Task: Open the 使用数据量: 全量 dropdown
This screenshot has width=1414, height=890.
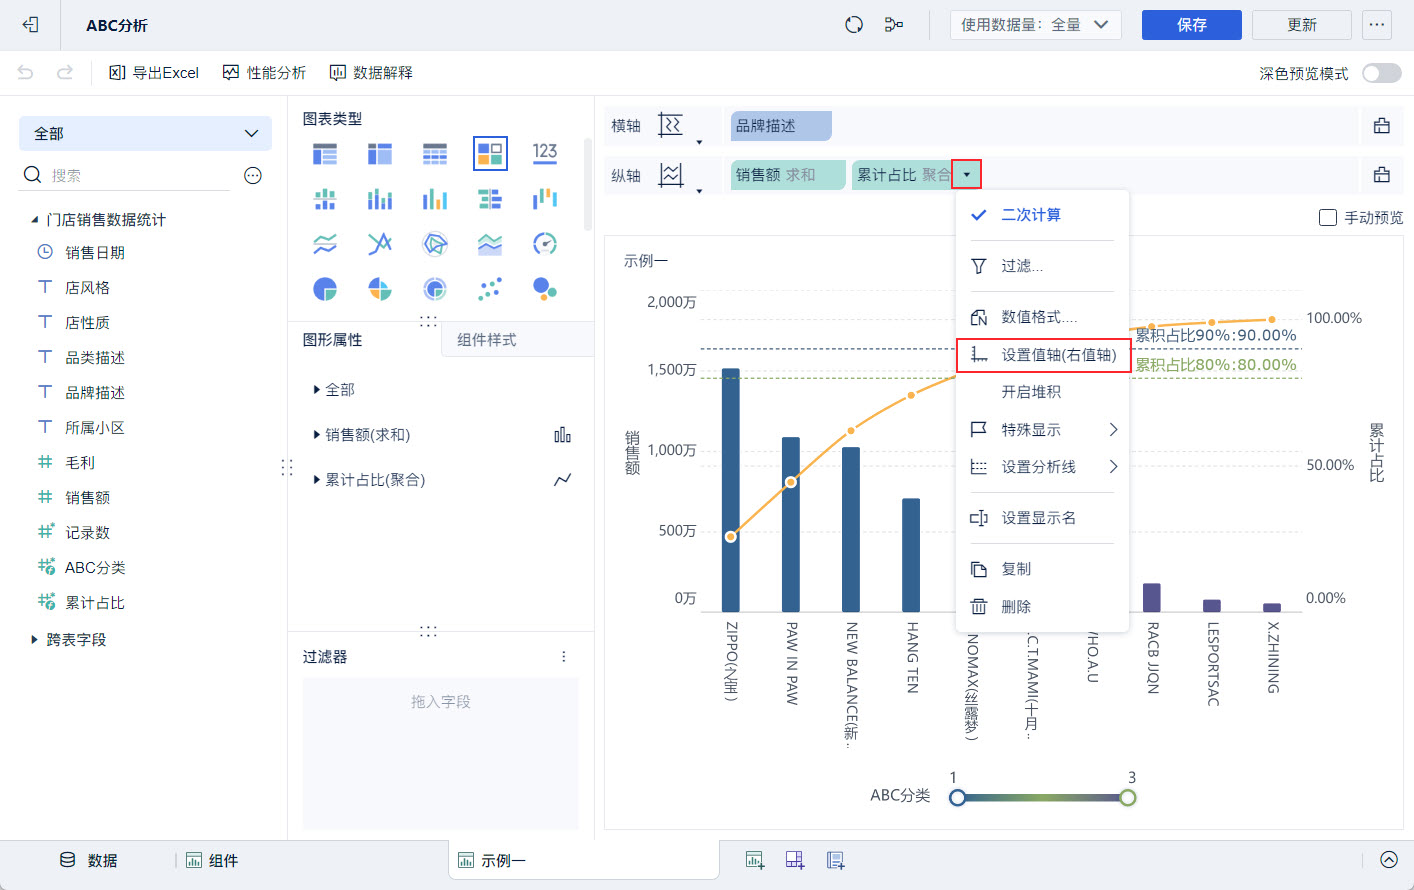Action: coord(1035,25)
